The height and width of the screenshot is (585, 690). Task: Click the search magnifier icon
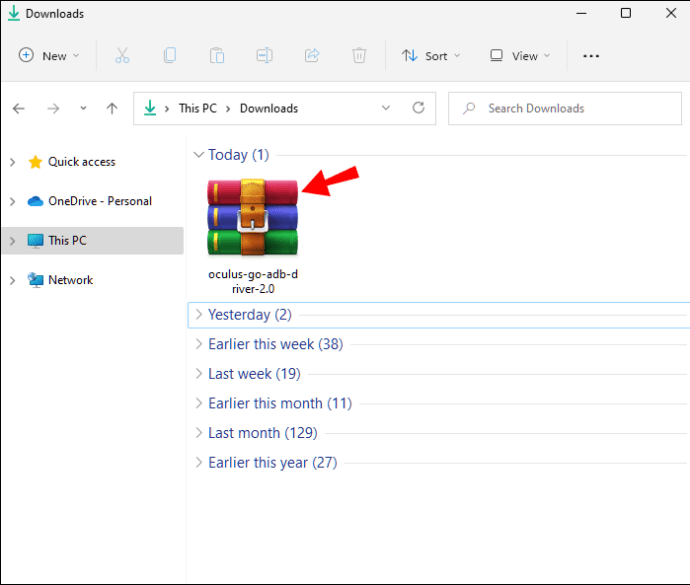[469, 108]
